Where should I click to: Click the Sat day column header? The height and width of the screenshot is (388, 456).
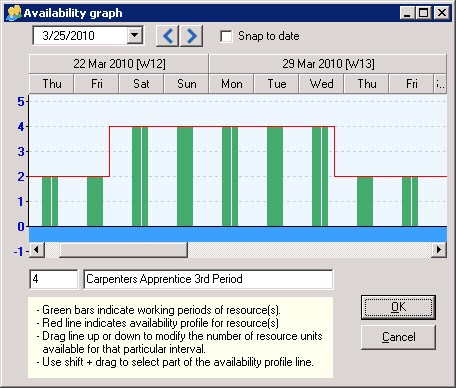[x=141, y=84]
